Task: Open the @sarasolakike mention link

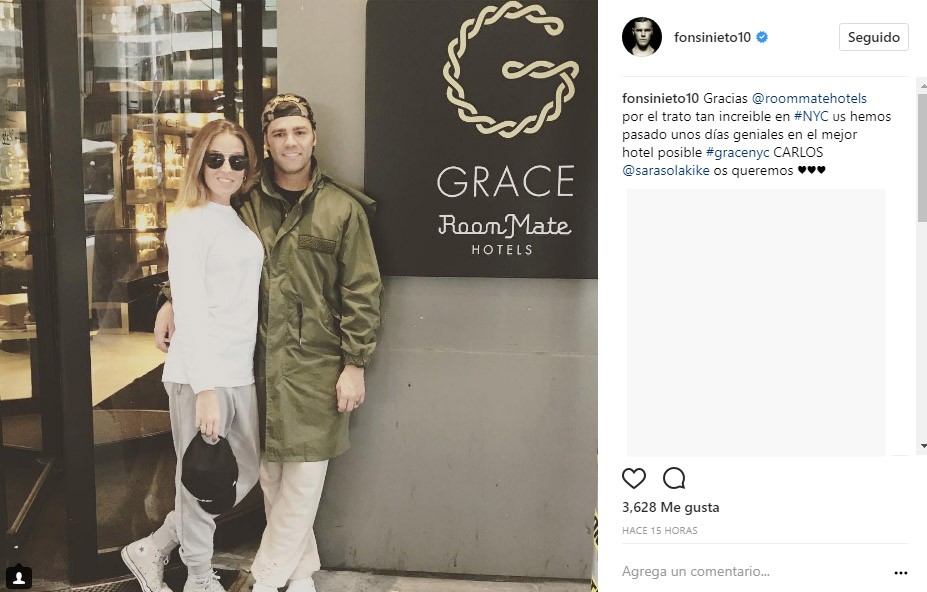Action: [666, 171]
